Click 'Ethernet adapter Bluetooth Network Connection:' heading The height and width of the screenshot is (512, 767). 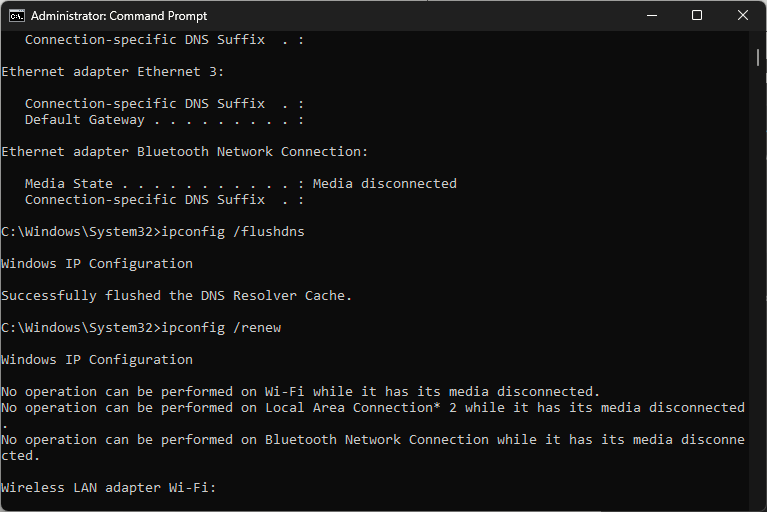click(184, 152)
